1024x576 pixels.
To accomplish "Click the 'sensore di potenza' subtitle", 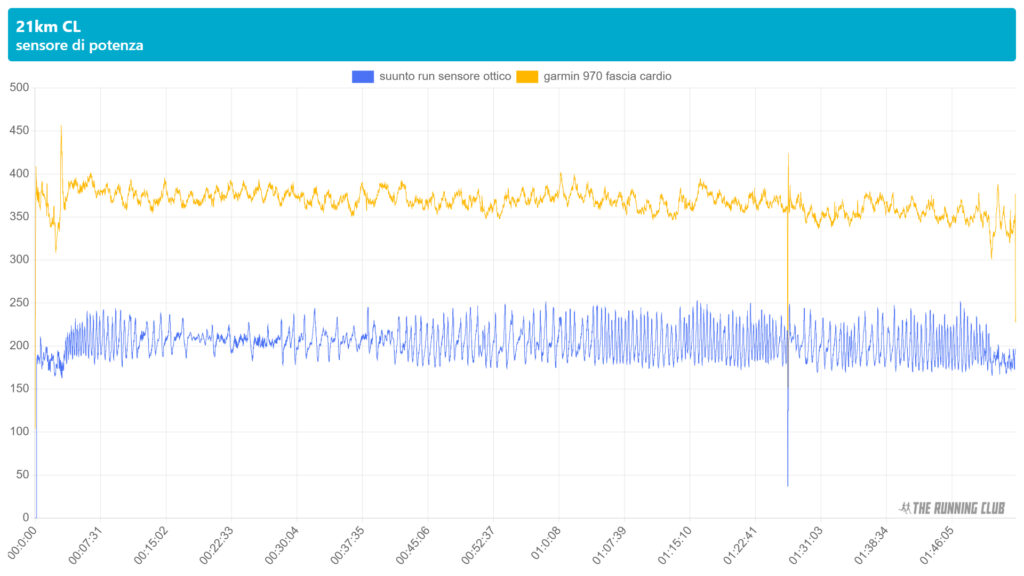I will (79, 45).
